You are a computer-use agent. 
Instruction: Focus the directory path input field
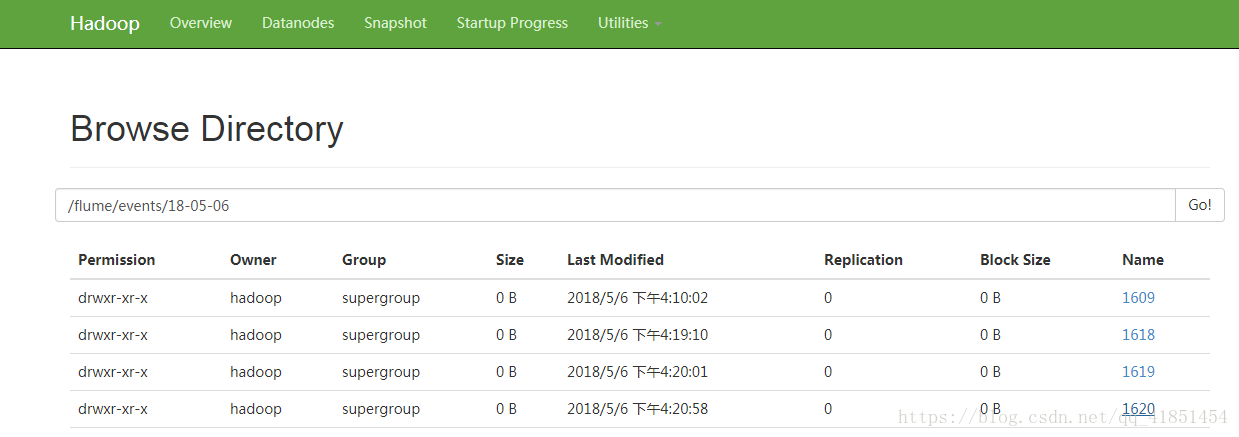click(x=615, y=205)
